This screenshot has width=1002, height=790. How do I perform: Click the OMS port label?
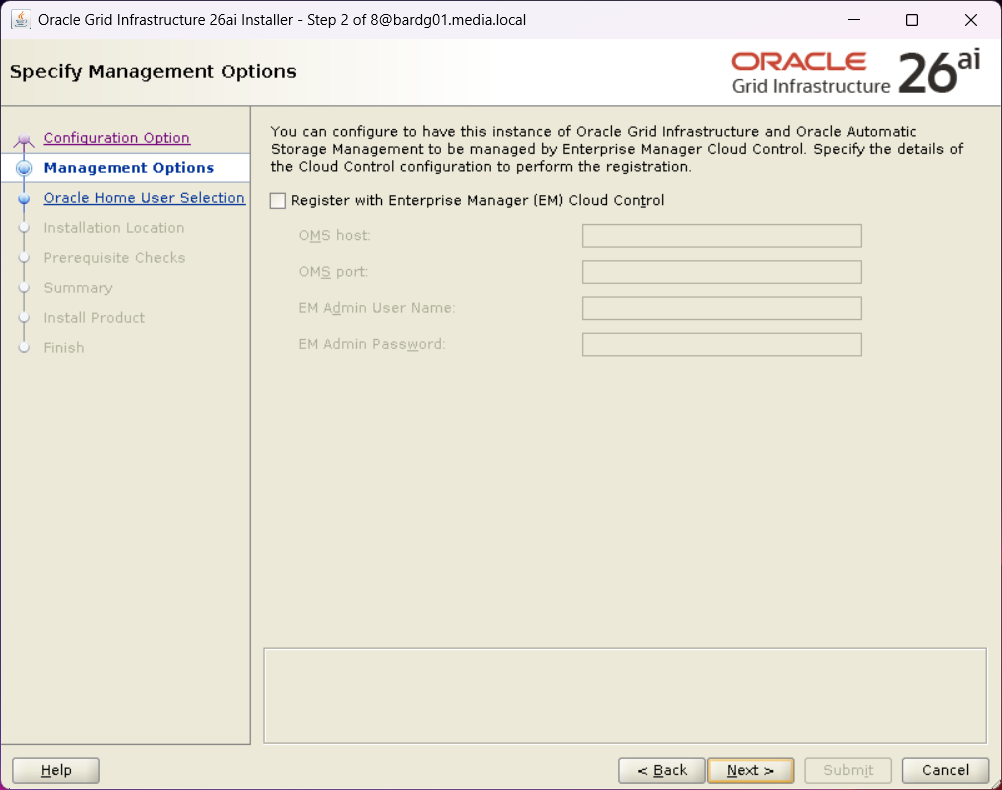click(333, 272)
